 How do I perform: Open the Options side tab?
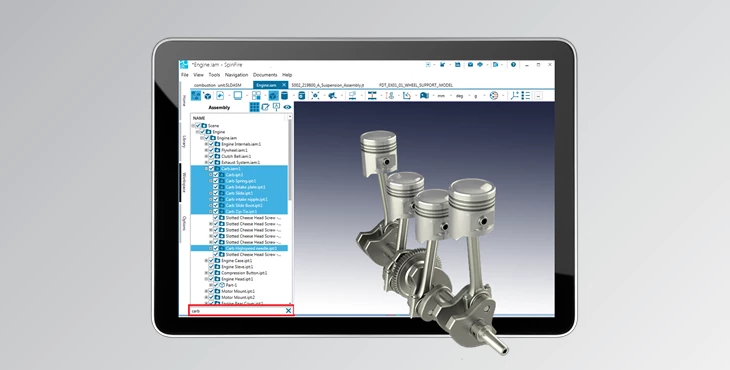click(184, 223)
